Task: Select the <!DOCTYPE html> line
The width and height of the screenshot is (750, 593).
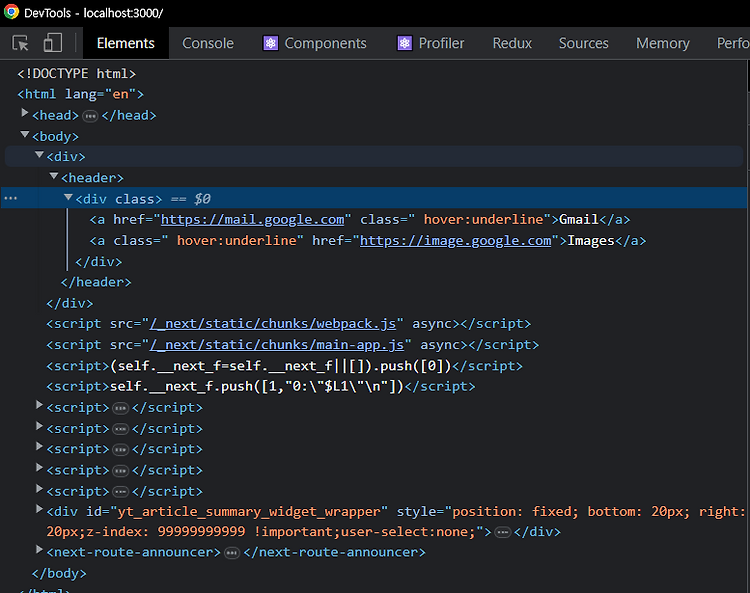Action: [x=77, y=74]
